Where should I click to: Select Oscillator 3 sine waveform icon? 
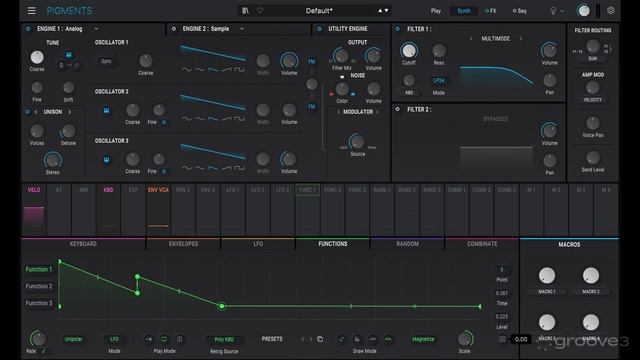click(x=187, y=168)
